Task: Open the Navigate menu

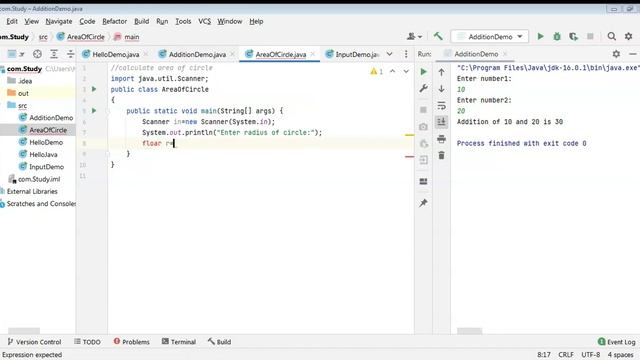Action: tap(59, 21)
